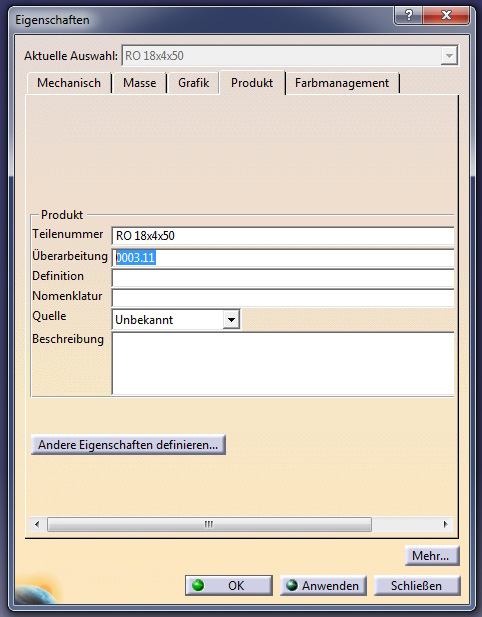Screen dimensions: 482x617
Task: Click into the Teilenummer field
Action: (283, 236)
